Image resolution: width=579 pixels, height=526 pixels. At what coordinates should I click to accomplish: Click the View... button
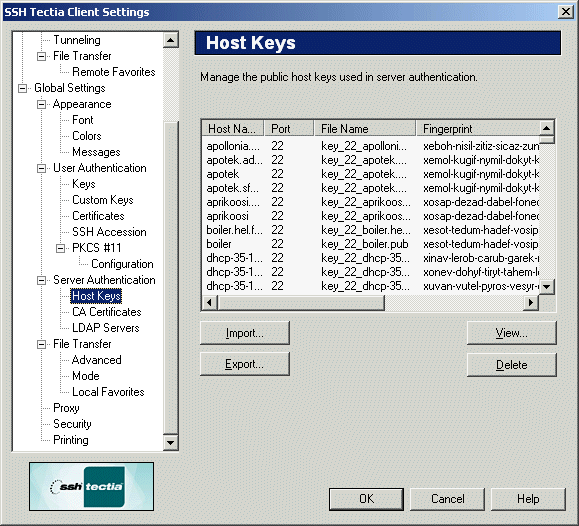[x=512, y=333]
